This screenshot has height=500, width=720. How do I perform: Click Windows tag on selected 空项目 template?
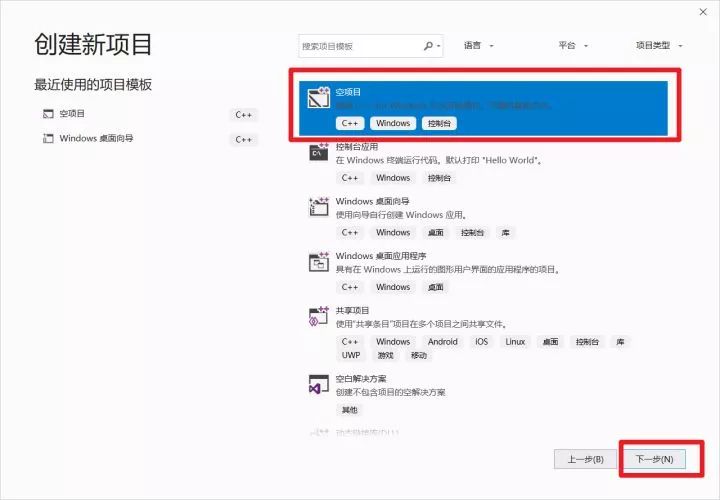point(393,124)
